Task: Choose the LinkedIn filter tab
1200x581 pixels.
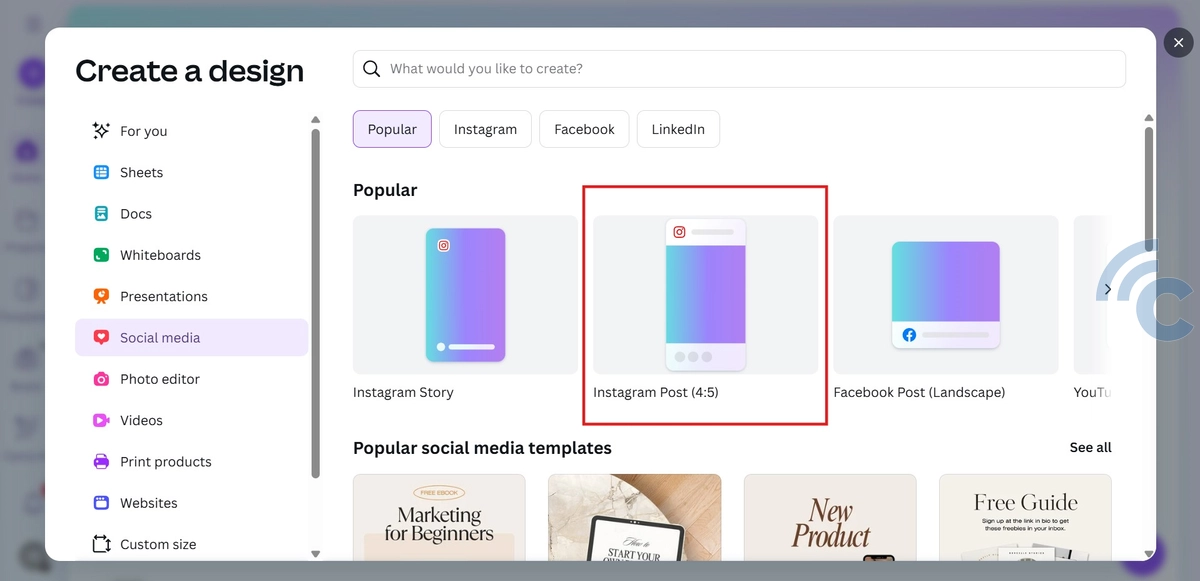Action: point(678,129)
